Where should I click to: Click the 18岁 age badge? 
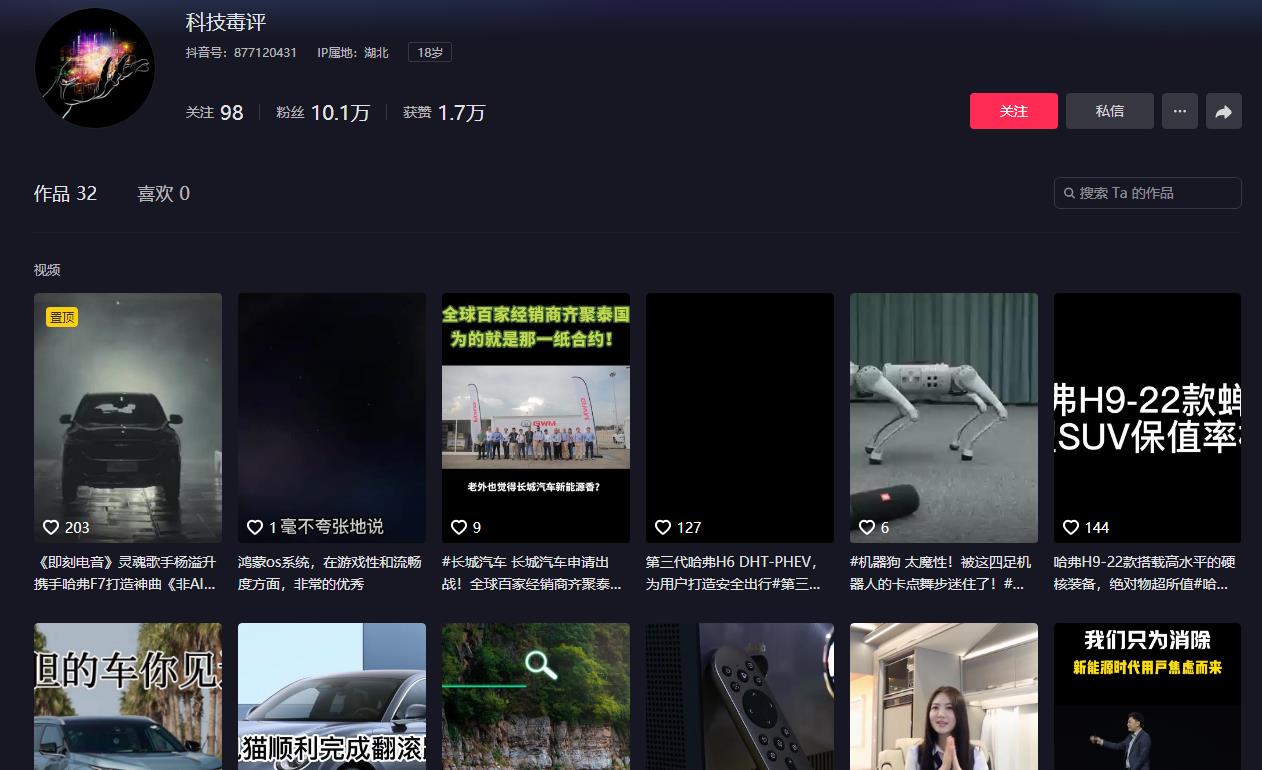tap(430, 52)
